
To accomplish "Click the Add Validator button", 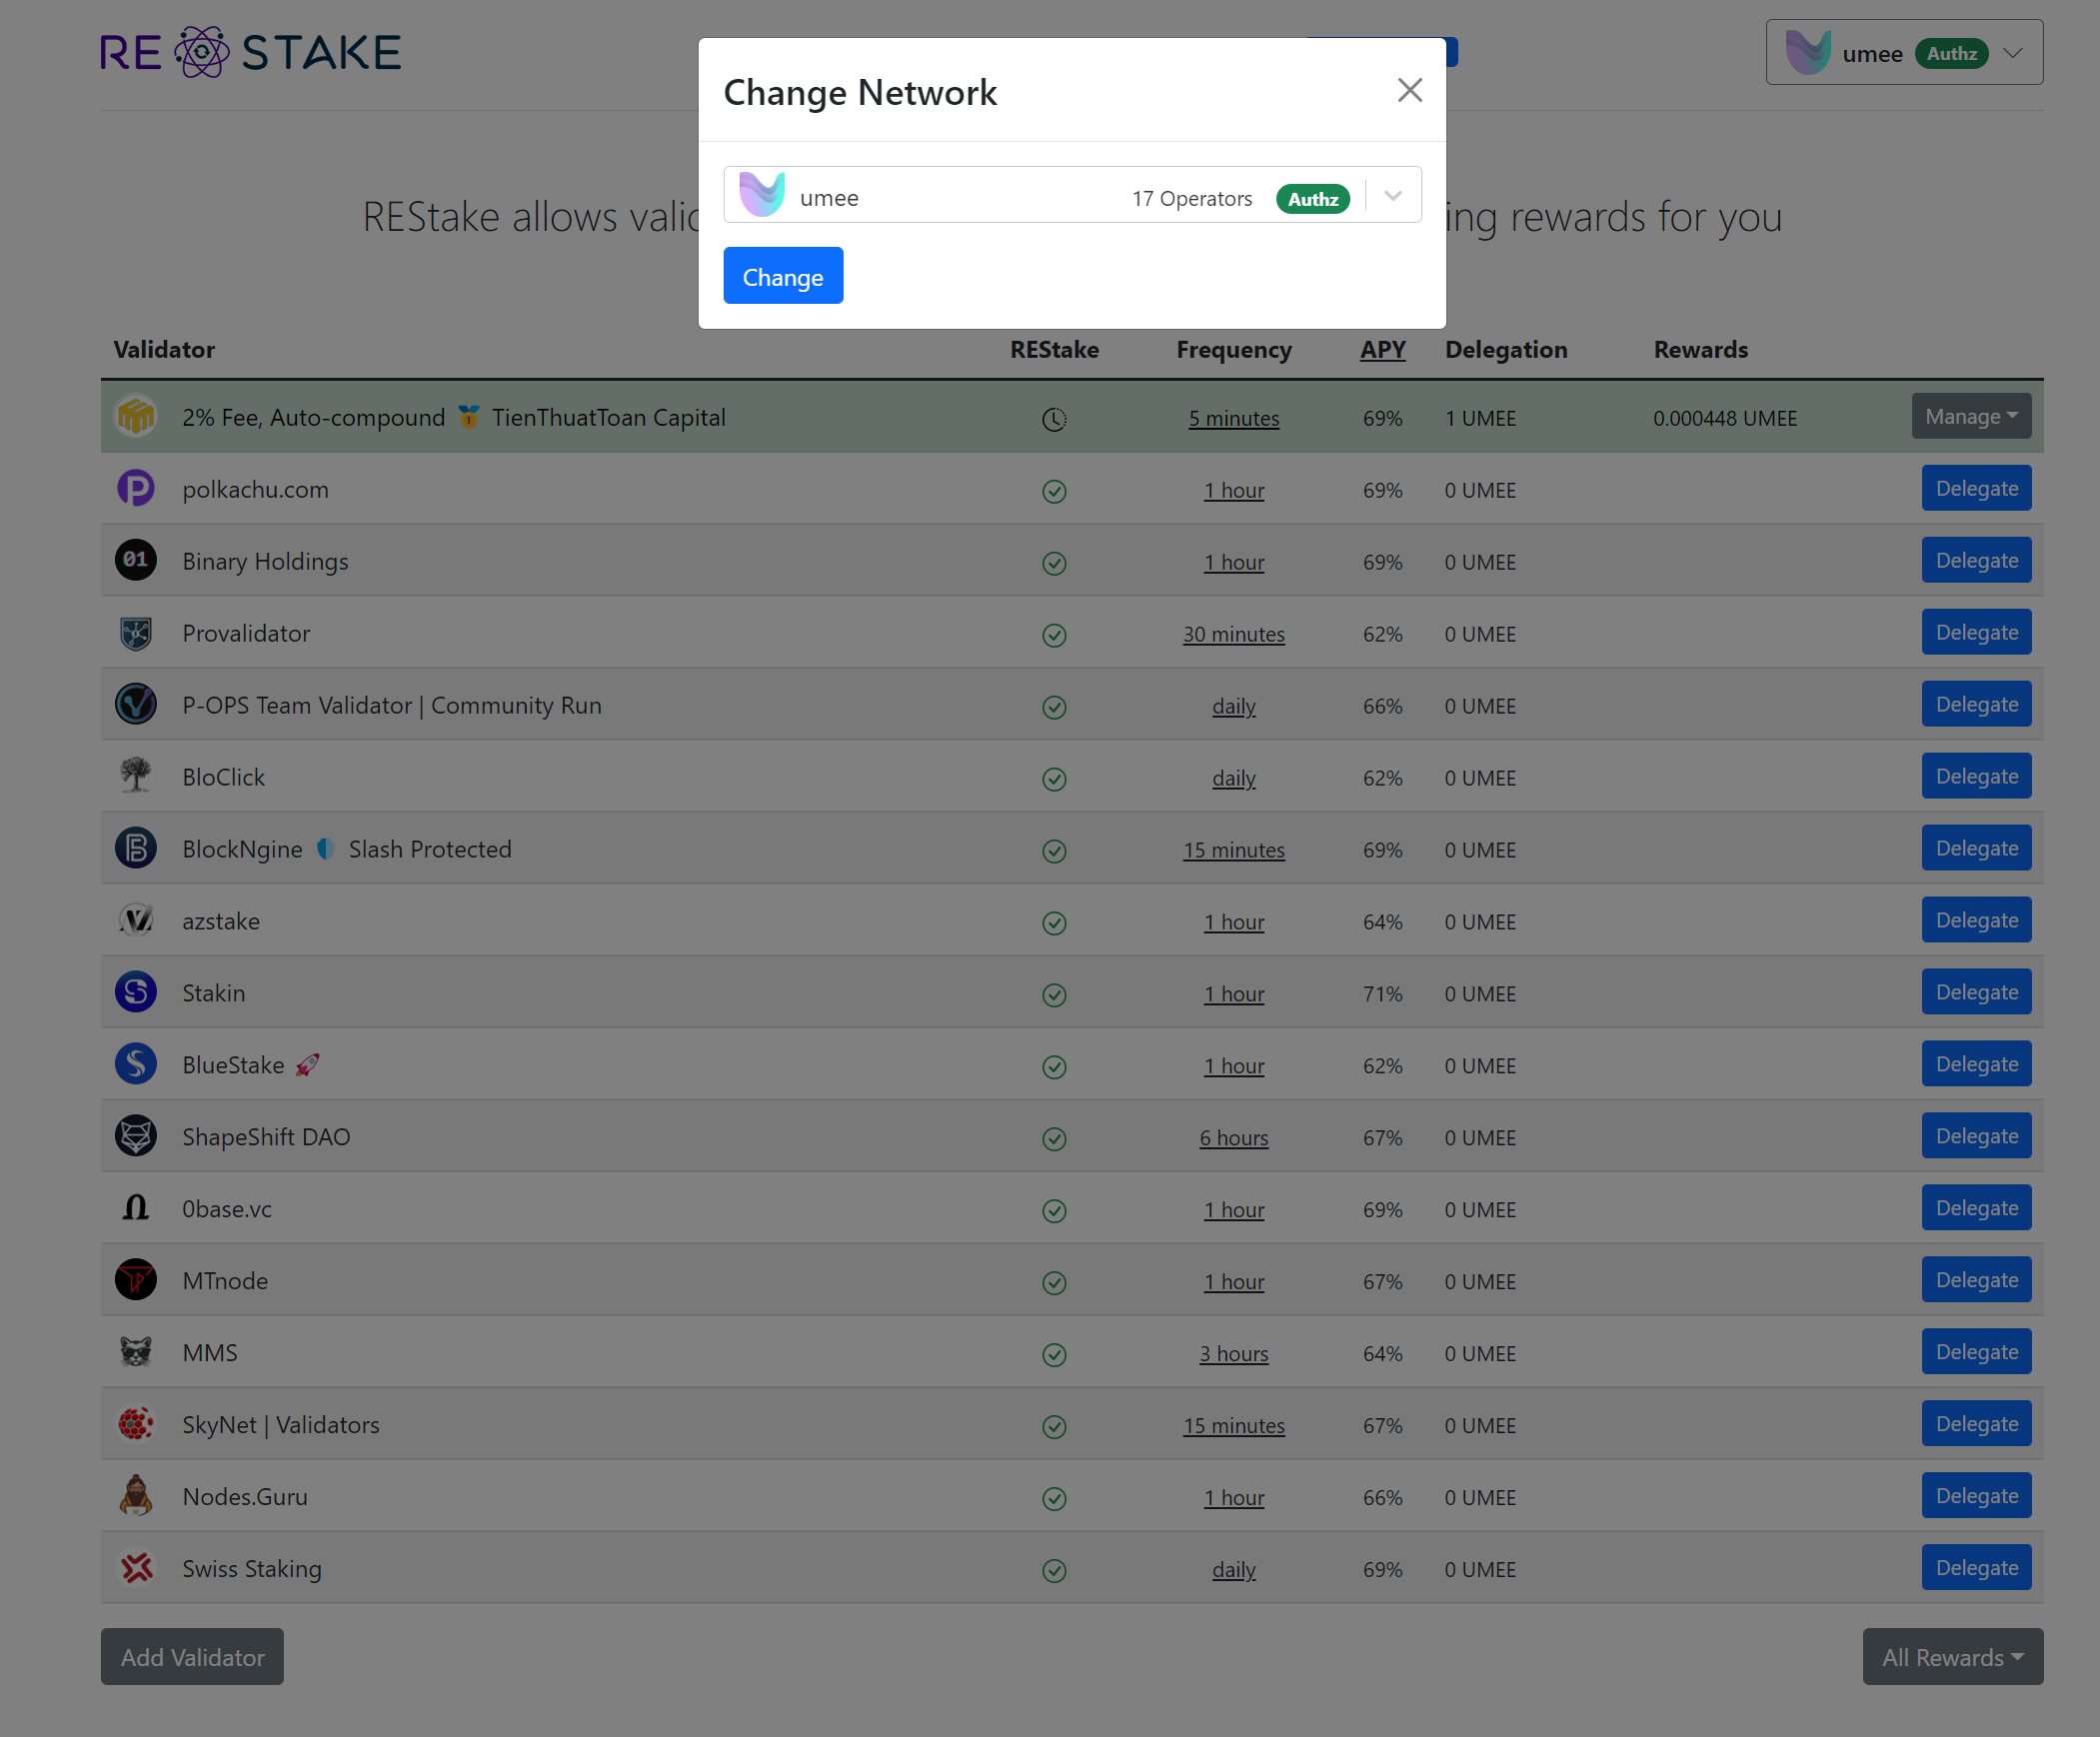I will pyautogui.click(x=192, y=1657).
